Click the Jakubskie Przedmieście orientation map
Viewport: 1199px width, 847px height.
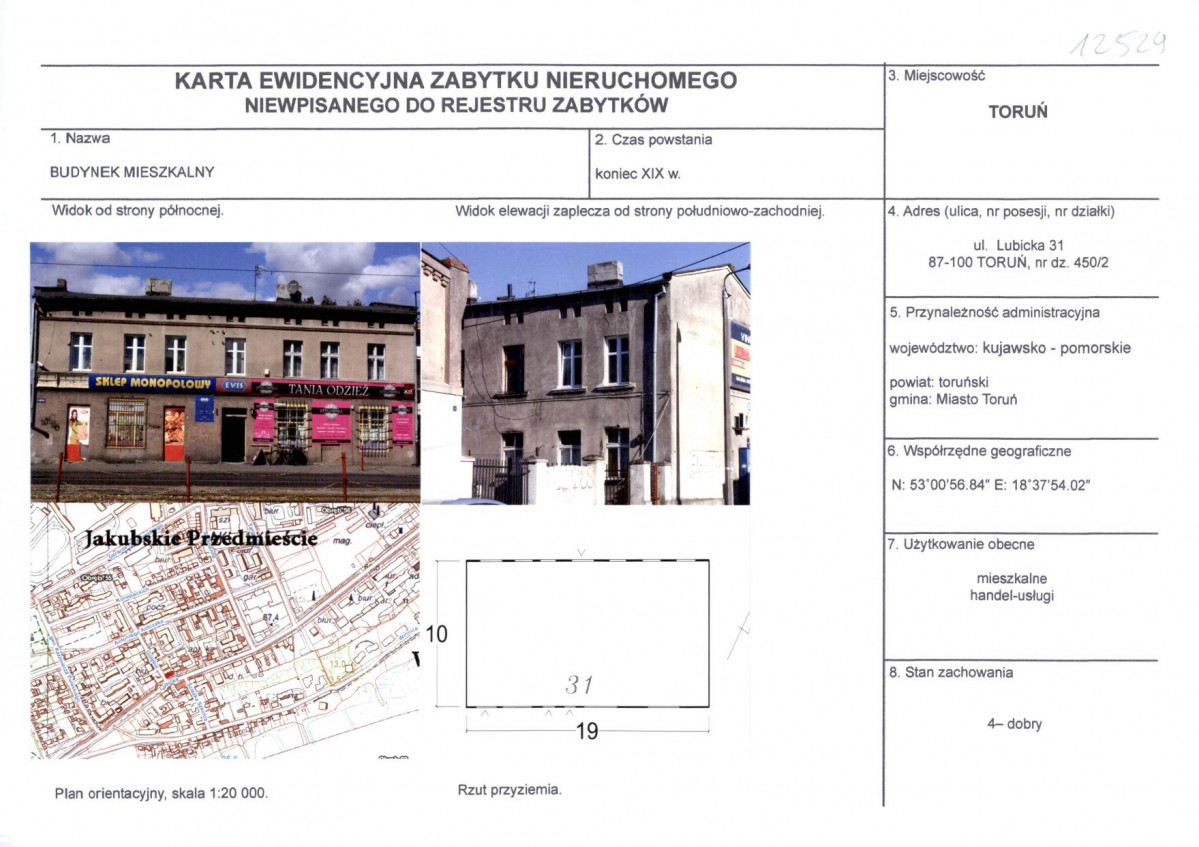point(225,630)
